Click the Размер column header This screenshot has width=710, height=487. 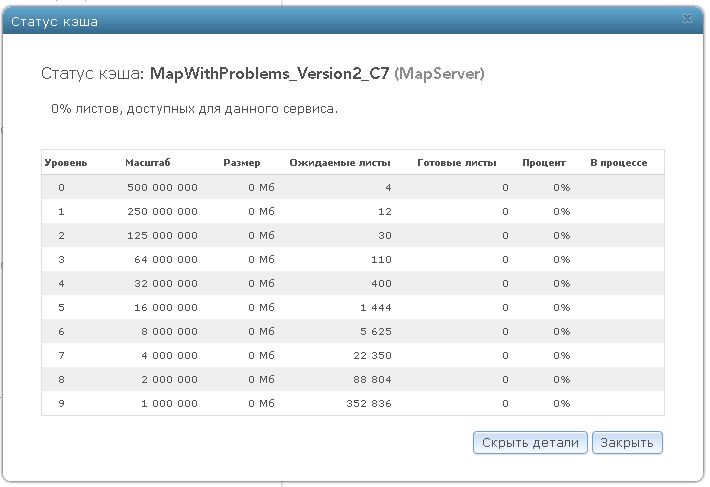pyautogui.click(x=242, y=162)
